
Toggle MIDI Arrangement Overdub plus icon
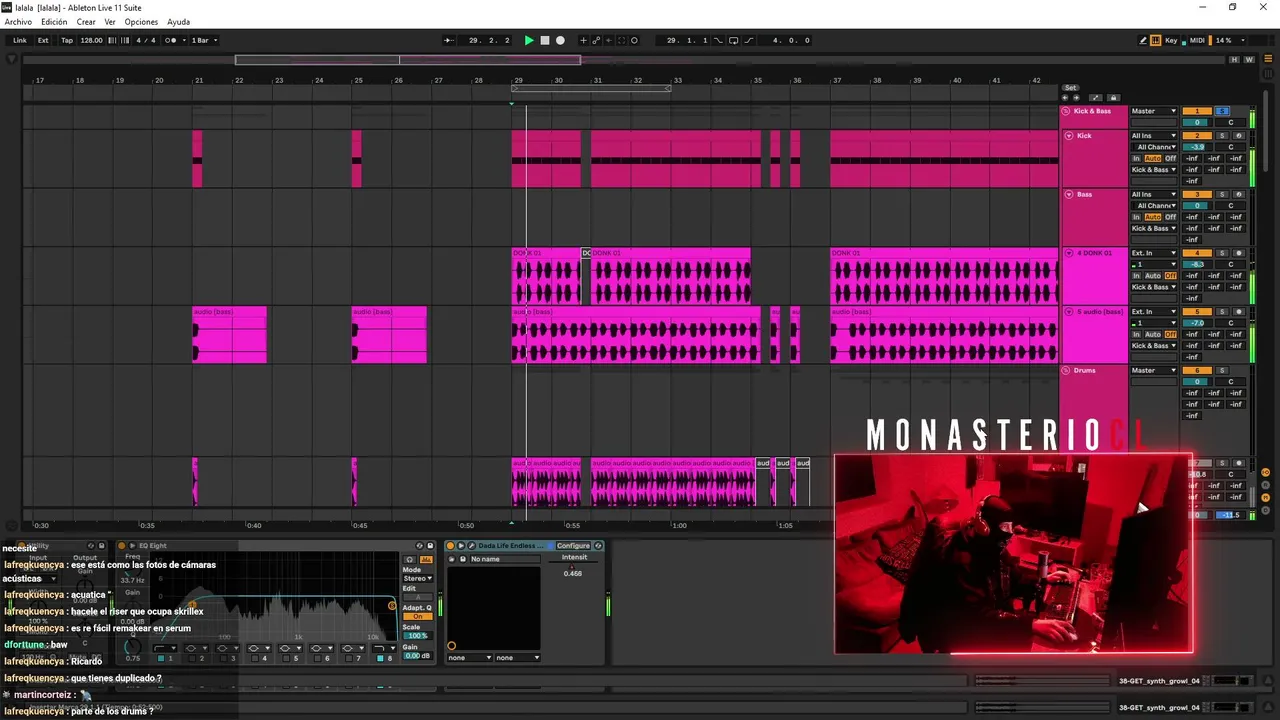(584, 40)
